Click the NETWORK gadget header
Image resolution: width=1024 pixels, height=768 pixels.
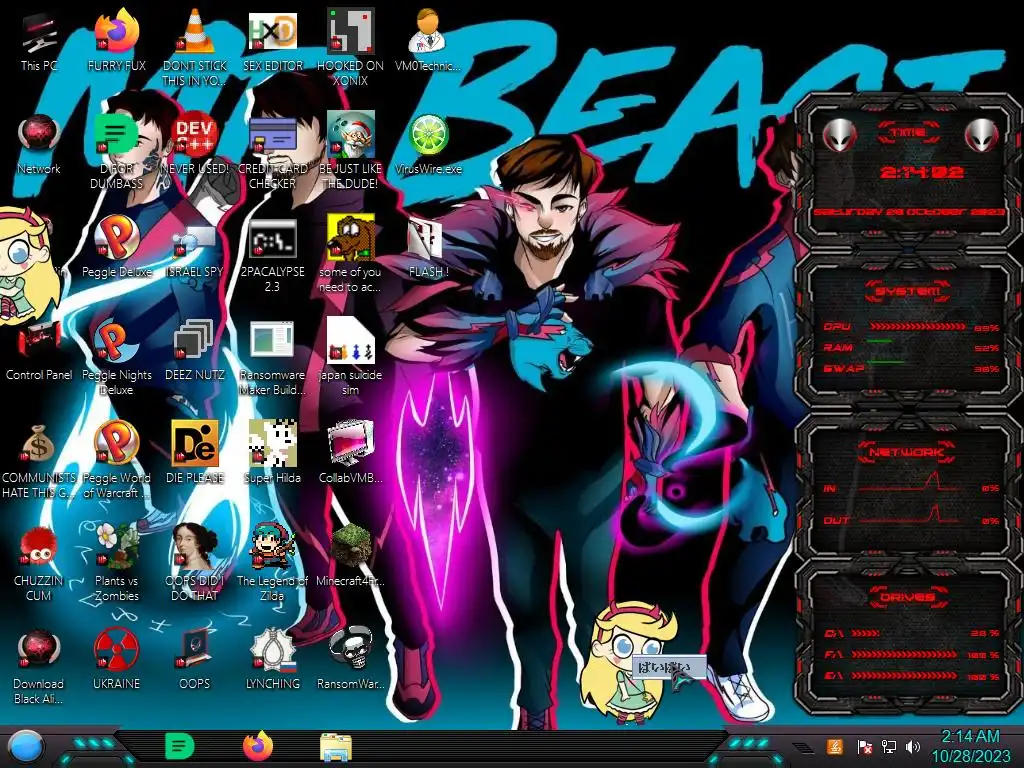pos(906,452)
